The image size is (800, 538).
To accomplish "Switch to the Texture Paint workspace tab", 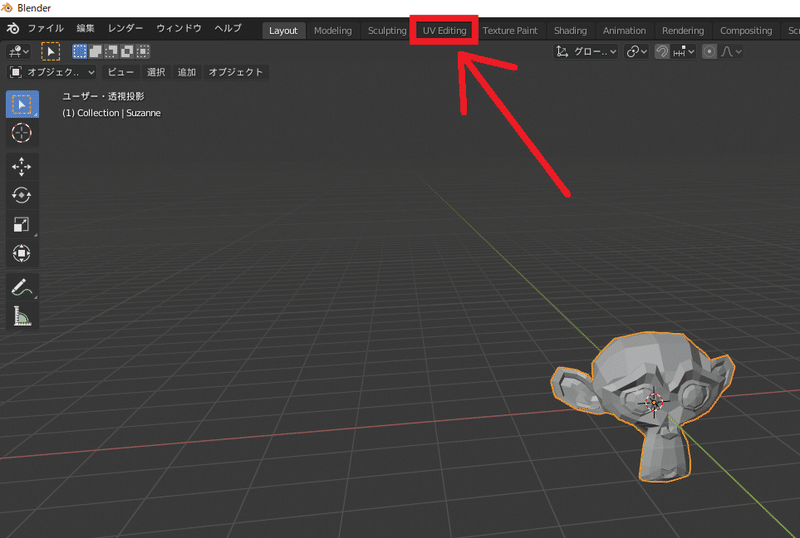I will click(x=510, y=31).
